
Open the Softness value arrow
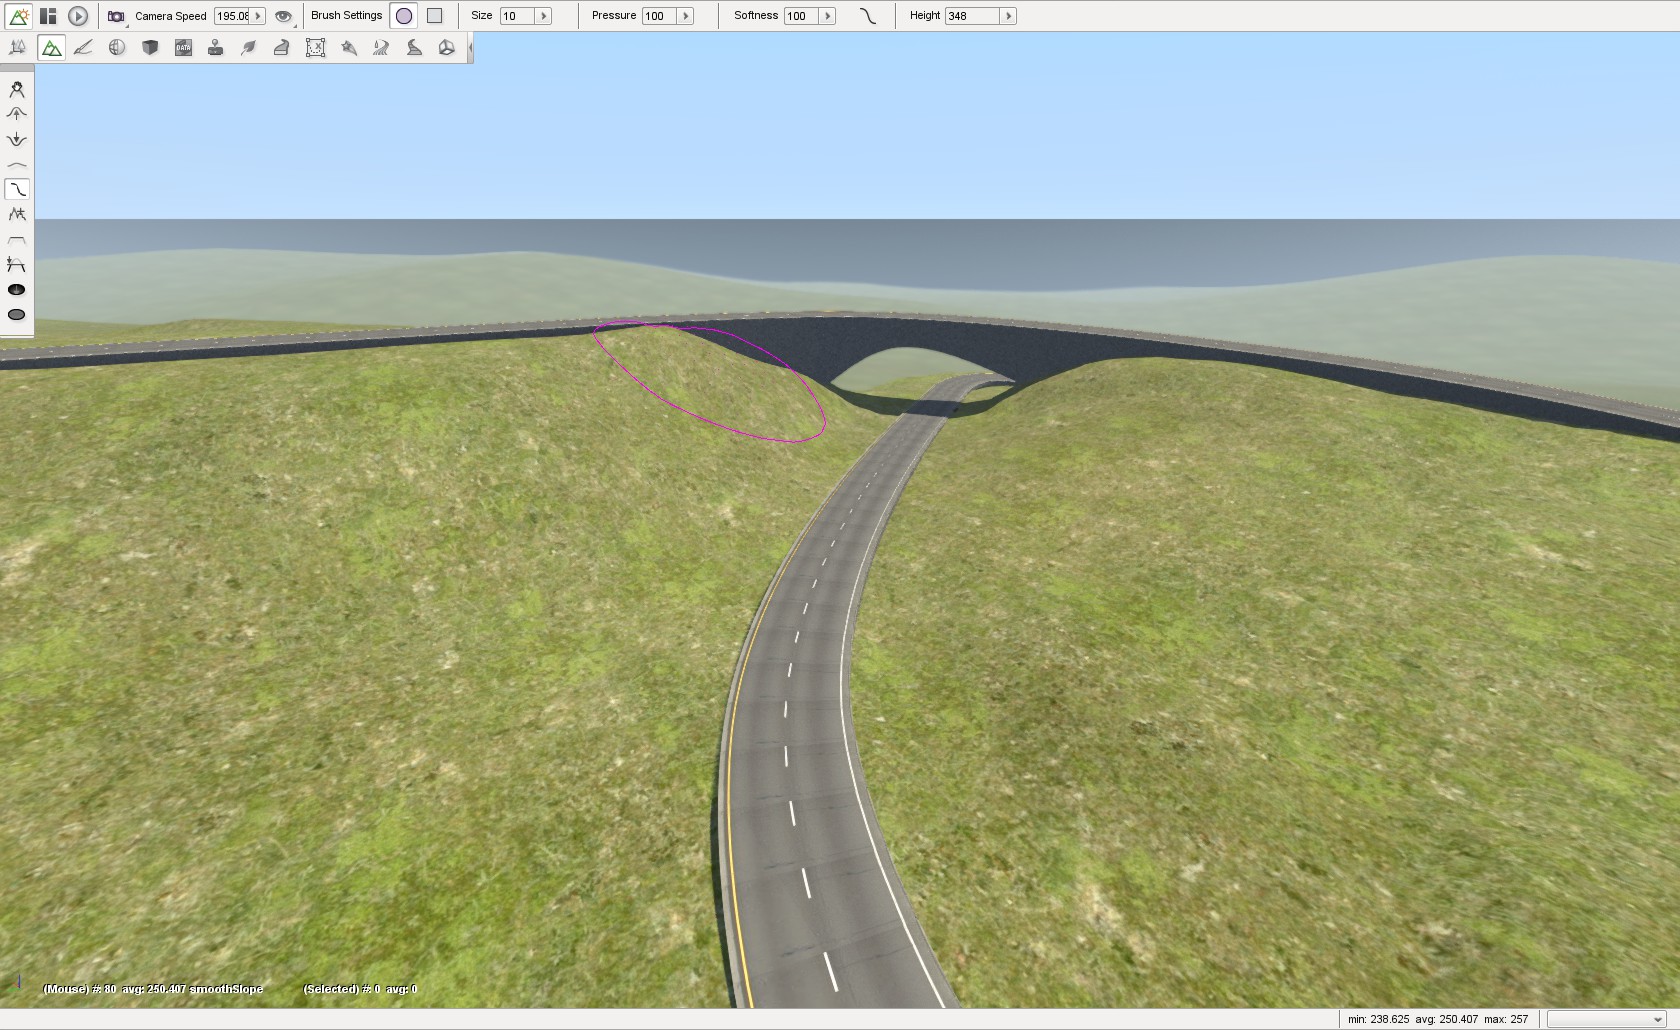[827, 16]
